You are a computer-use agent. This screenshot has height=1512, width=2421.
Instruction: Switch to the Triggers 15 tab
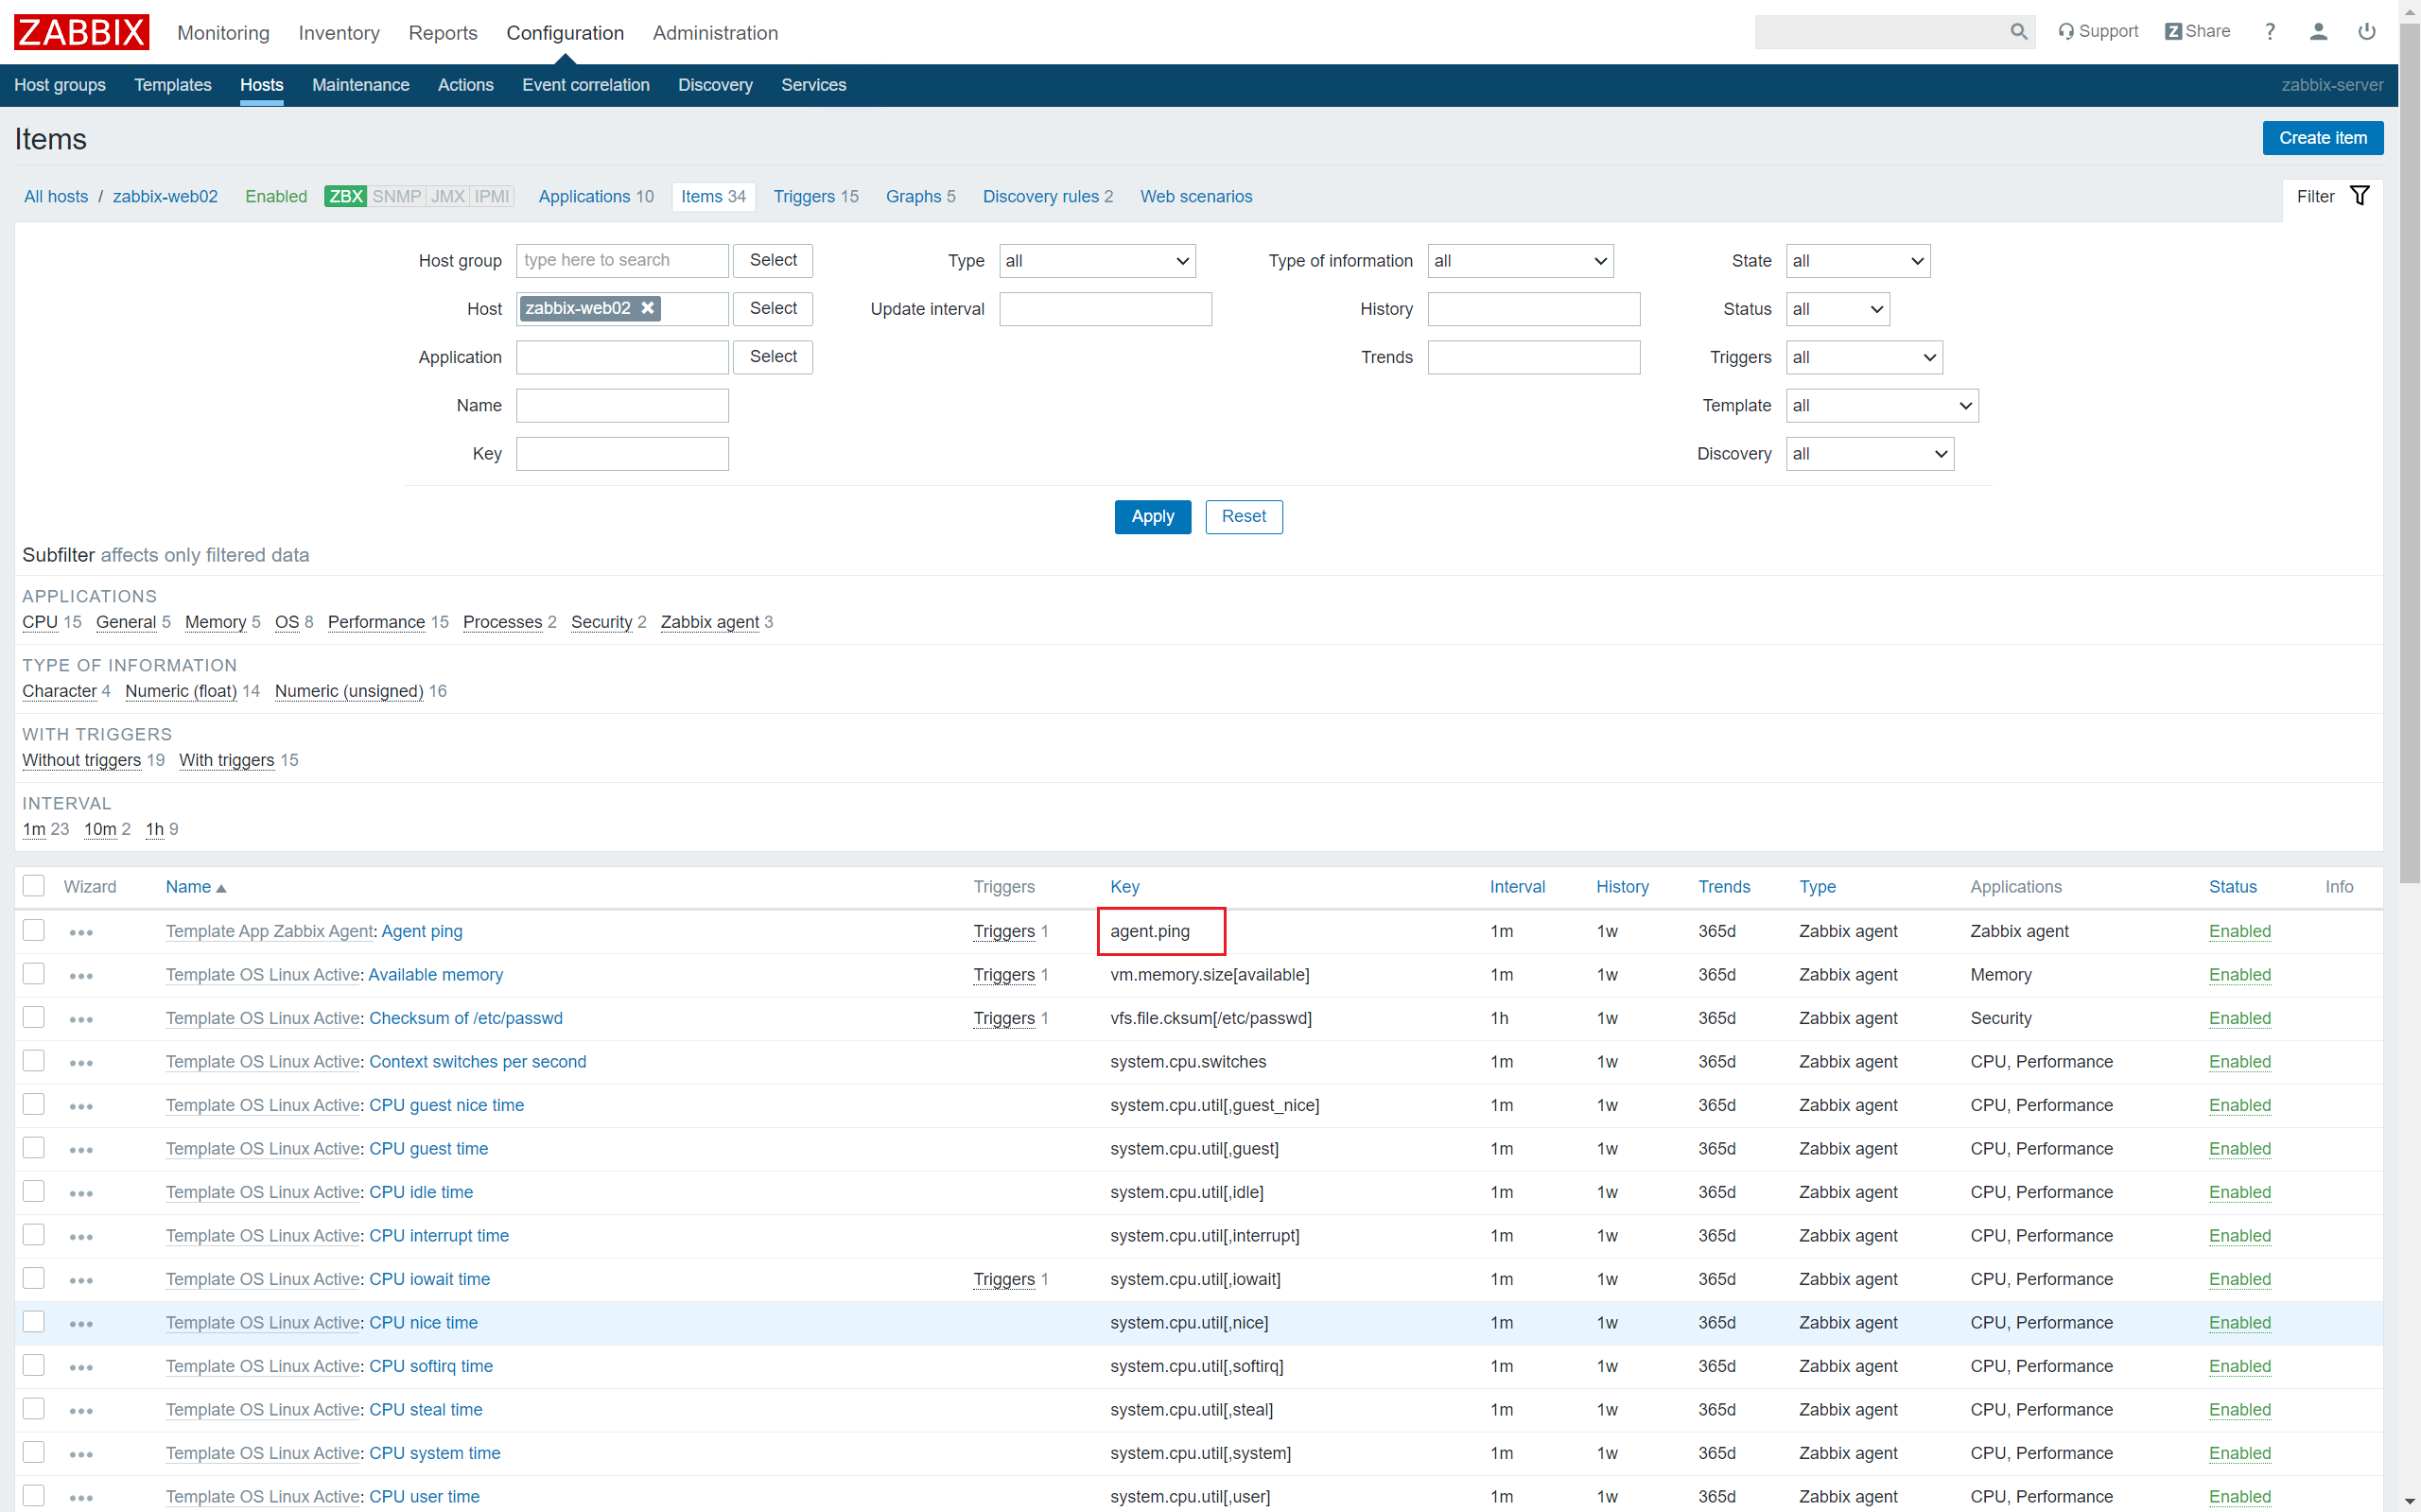click(x=816, y=196)
